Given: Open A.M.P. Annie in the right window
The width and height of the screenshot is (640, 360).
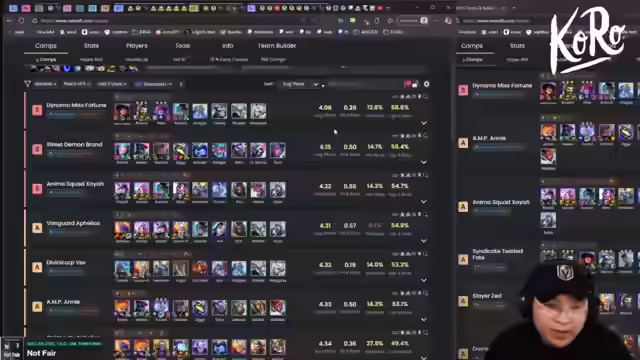Looking at the screenshot, I should click(489, 138).
